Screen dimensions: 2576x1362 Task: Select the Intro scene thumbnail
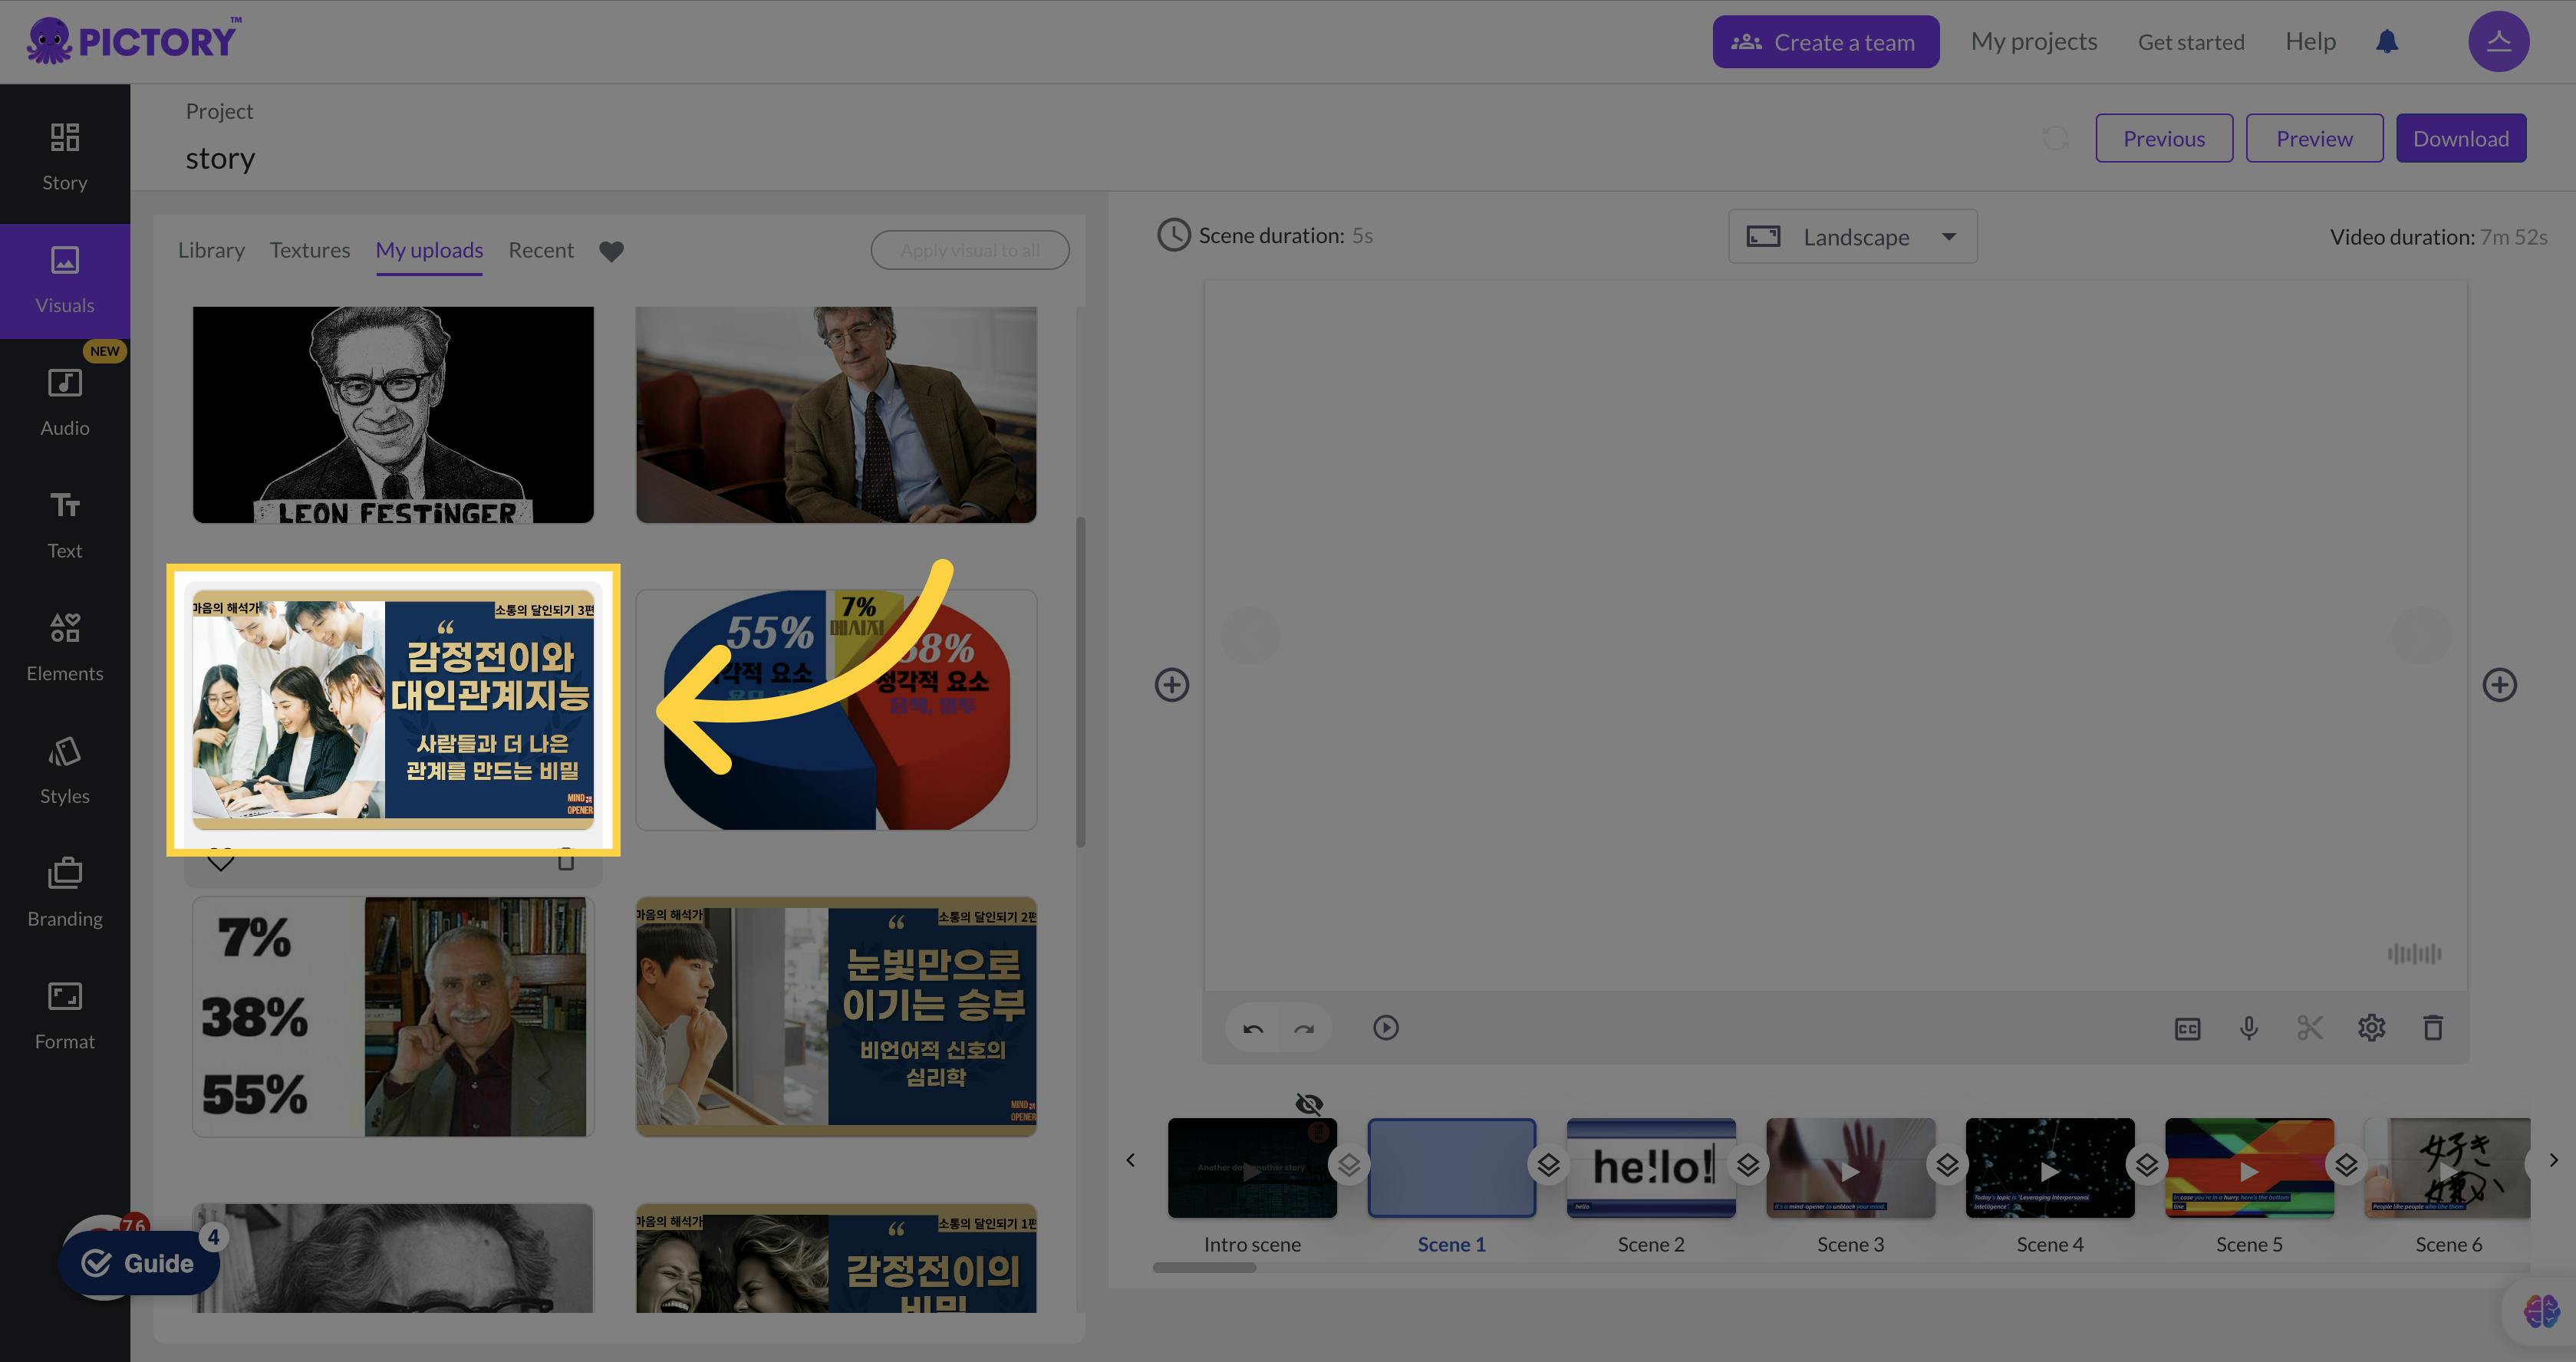point(1252,1168)
